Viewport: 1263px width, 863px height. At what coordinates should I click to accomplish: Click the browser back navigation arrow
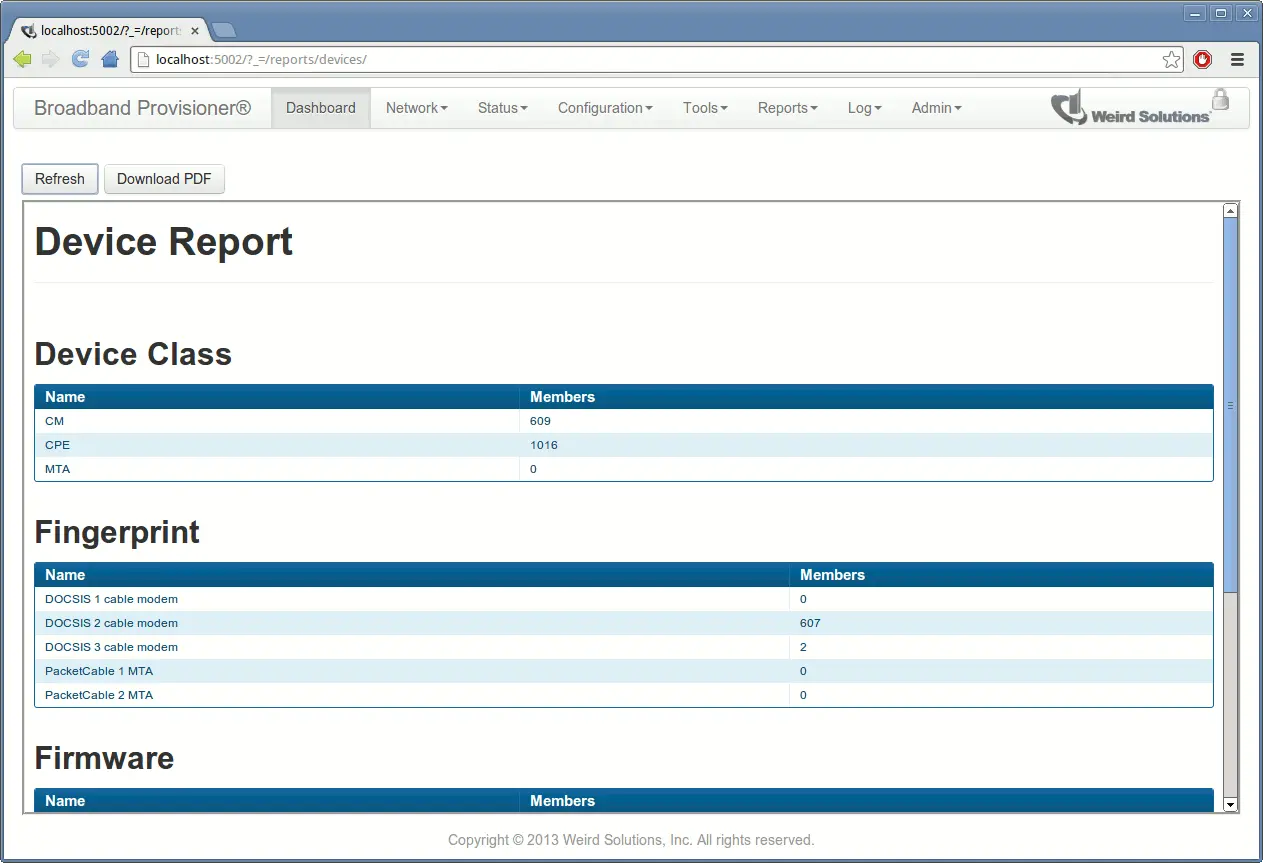click(22, 59)
